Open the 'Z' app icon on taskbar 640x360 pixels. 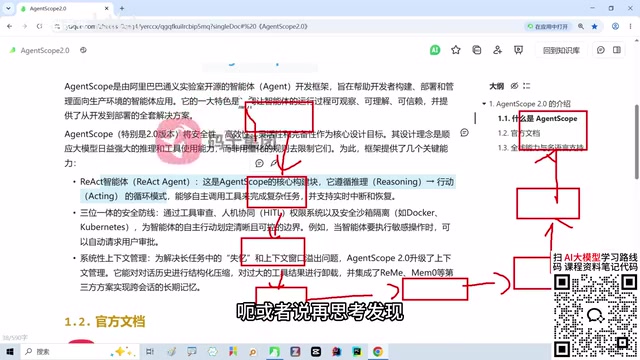(x=295, y=351)
